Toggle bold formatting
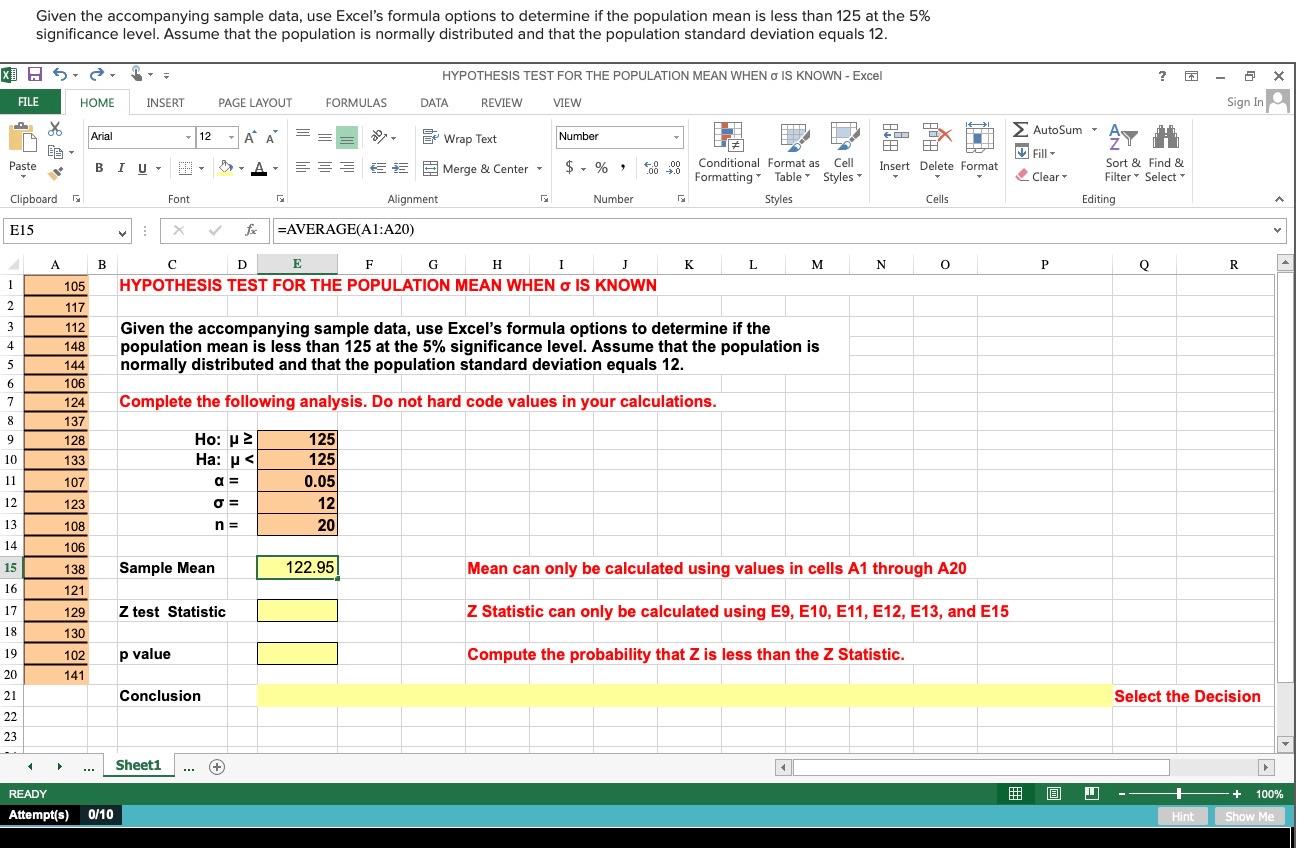Viewport: 1305px width, 851px height. 99,168
